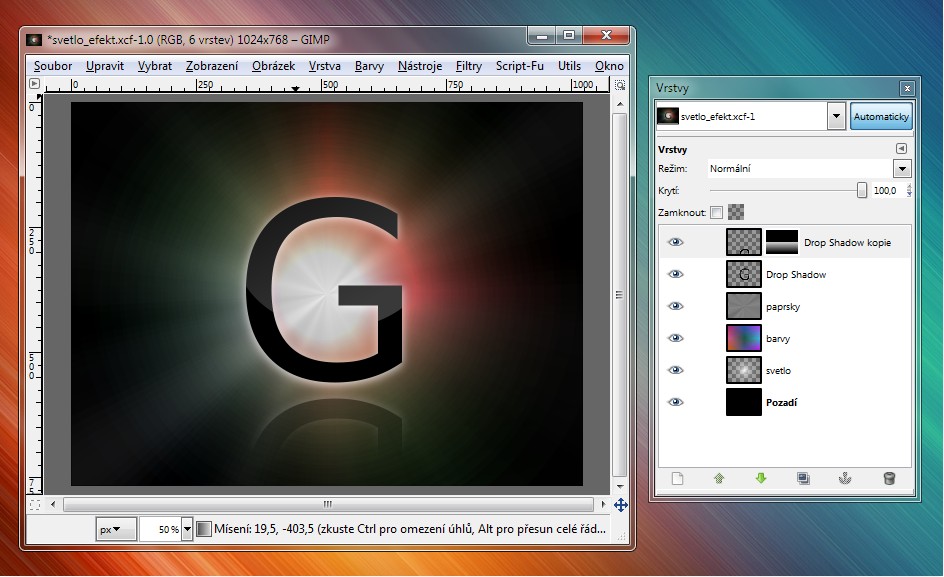The image size is (944, 577).
Task: Select Drop Shadow kopie layer mask thumbnail
Action: point(781,242)
